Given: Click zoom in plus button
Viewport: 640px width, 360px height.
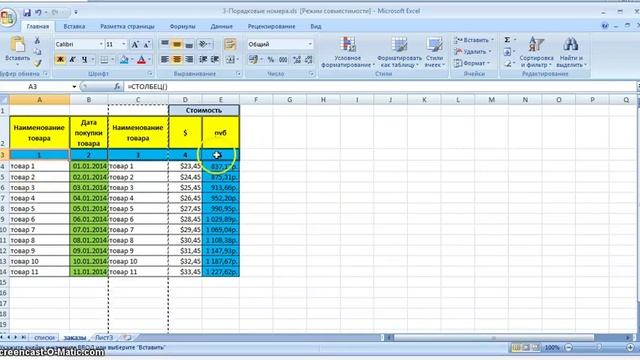Looking at the screenshot, I should click(x=630, y=347).
